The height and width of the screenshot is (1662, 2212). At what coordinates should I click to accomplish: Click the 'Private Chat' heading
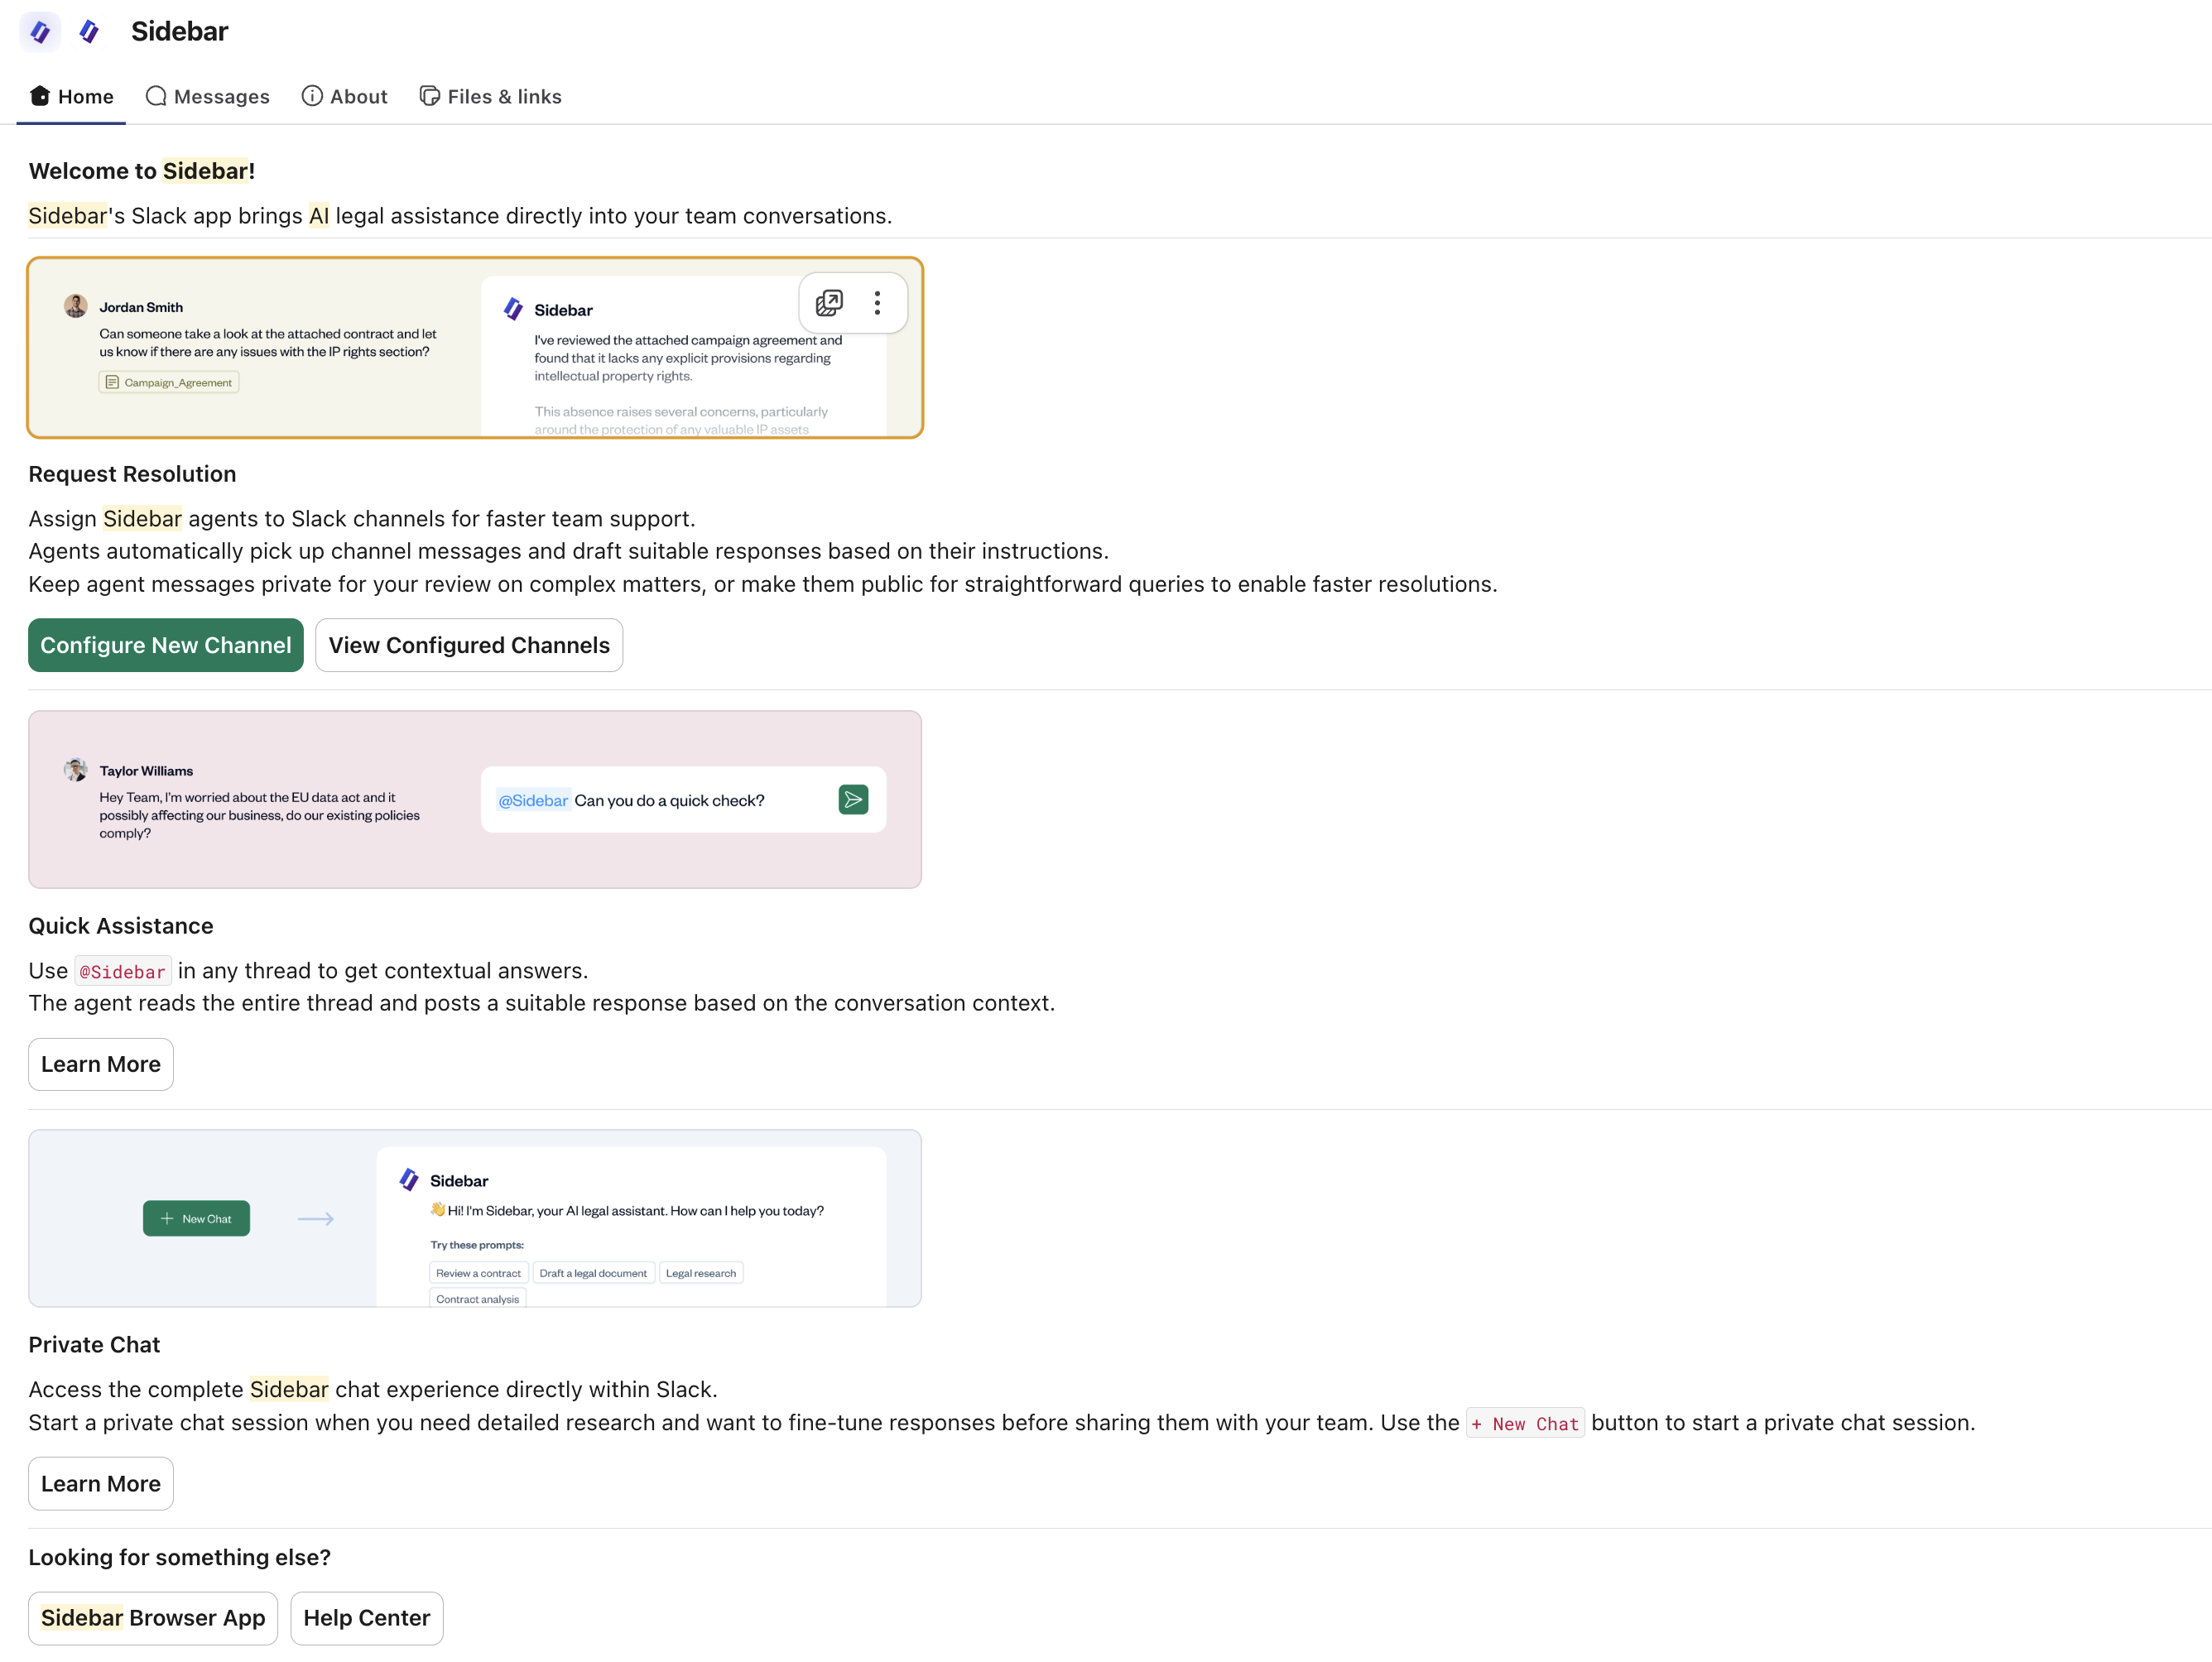94,1345
